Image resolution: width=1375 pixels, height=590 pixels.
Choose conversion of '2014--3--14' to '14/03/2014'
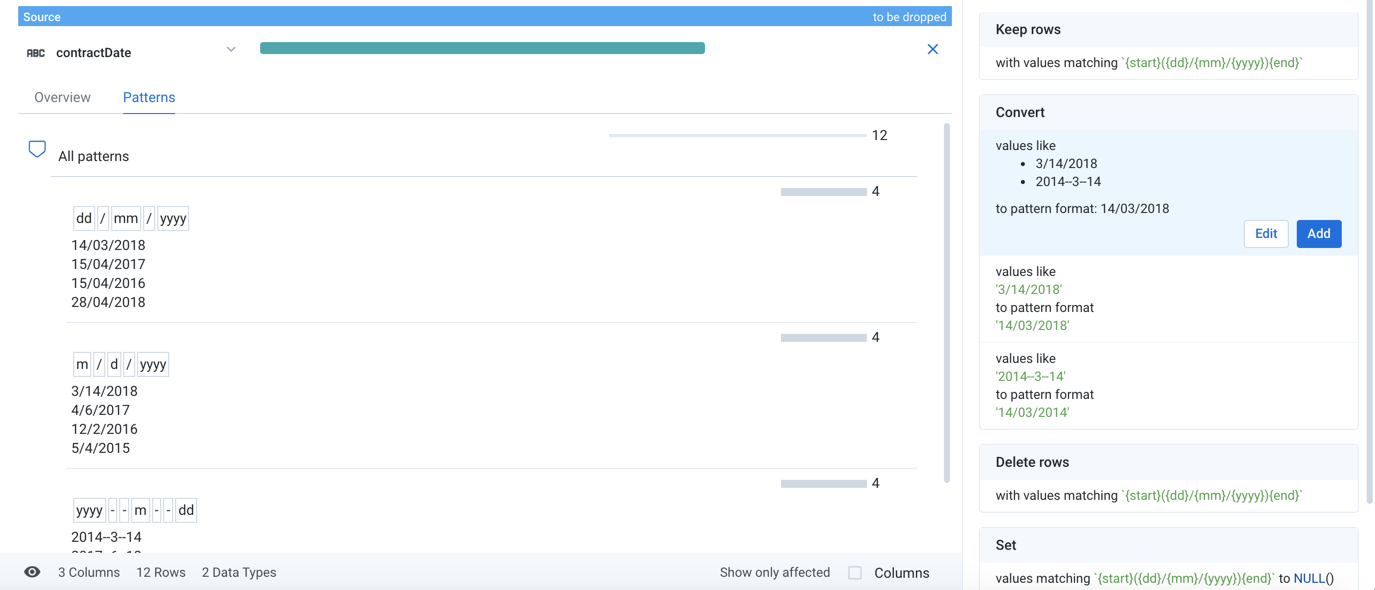click(x=1168, y=385)
